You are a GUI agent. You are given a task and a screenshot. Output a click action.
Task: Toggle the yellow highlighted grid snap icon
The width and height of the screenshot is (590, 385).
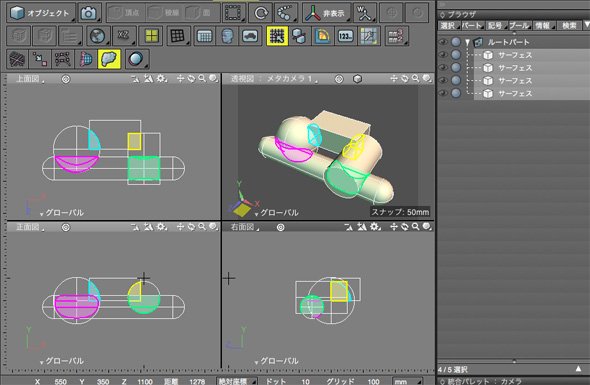[277, 36]
